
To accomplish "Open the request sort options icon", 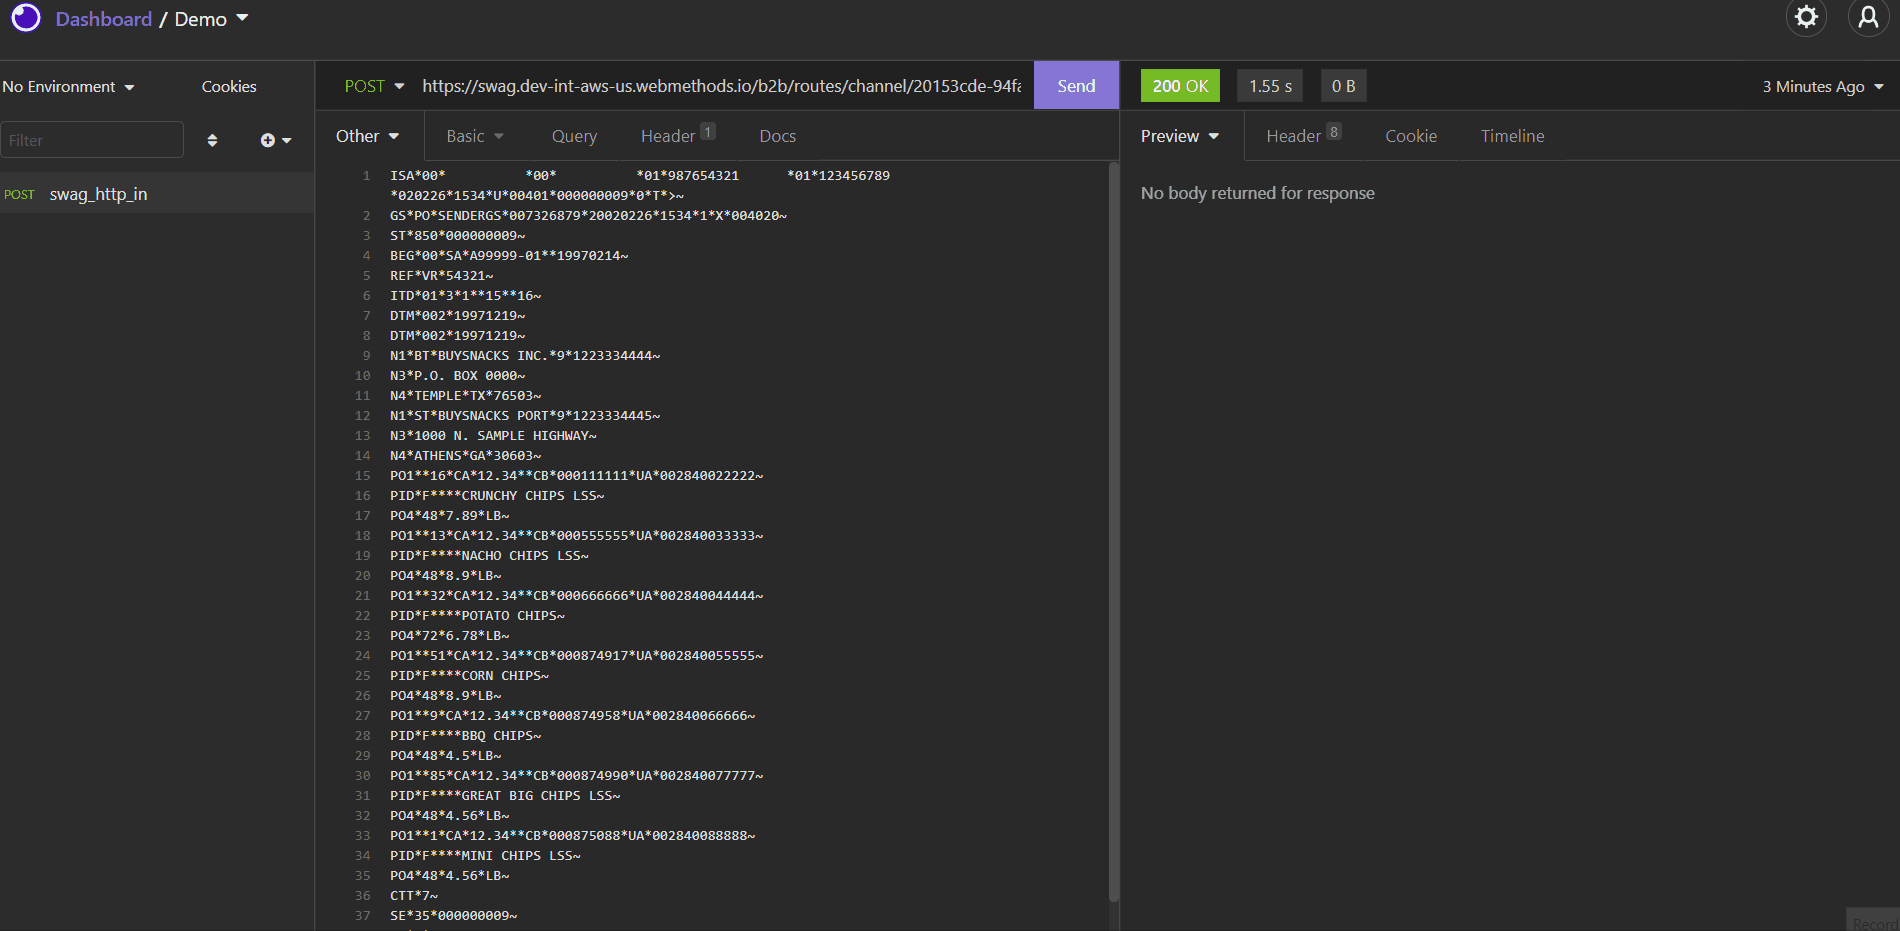I will pyautogui.click(x=213, y=140).
